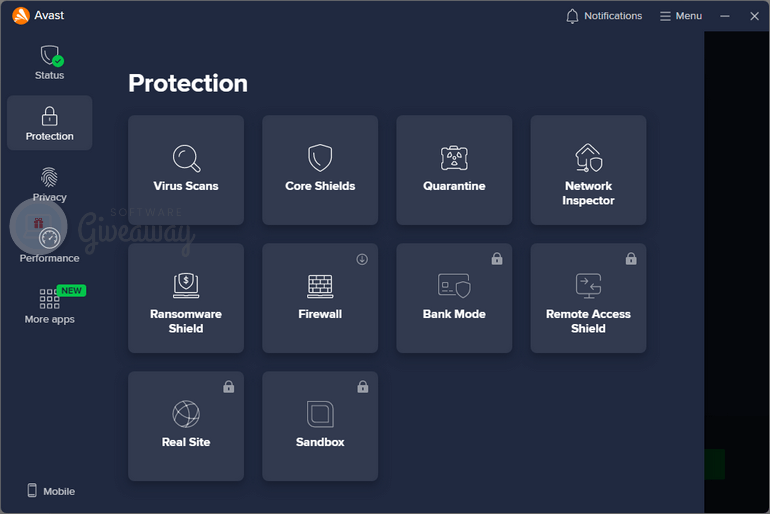The width and height of the screenshot is (770, 514).
Task: Open the Bank Mode card icon
Action: [454, 286]
